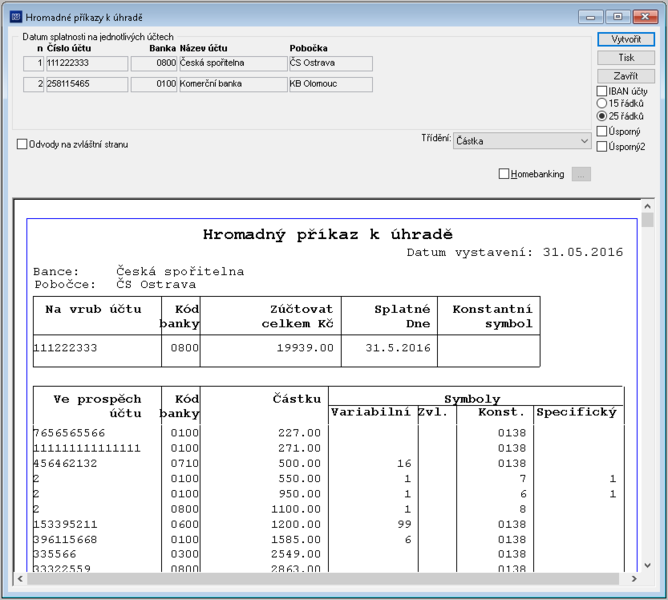Click the application icon in the title bar

point(16,17)
